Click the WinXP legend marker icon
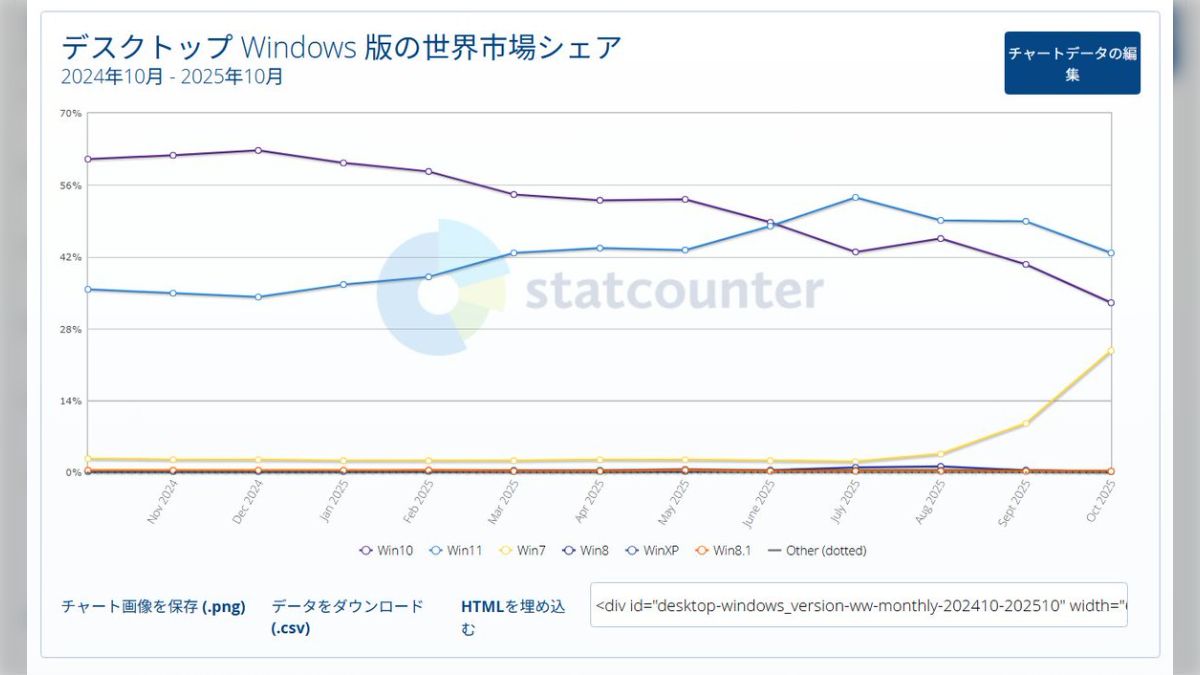 click(631, 550)
